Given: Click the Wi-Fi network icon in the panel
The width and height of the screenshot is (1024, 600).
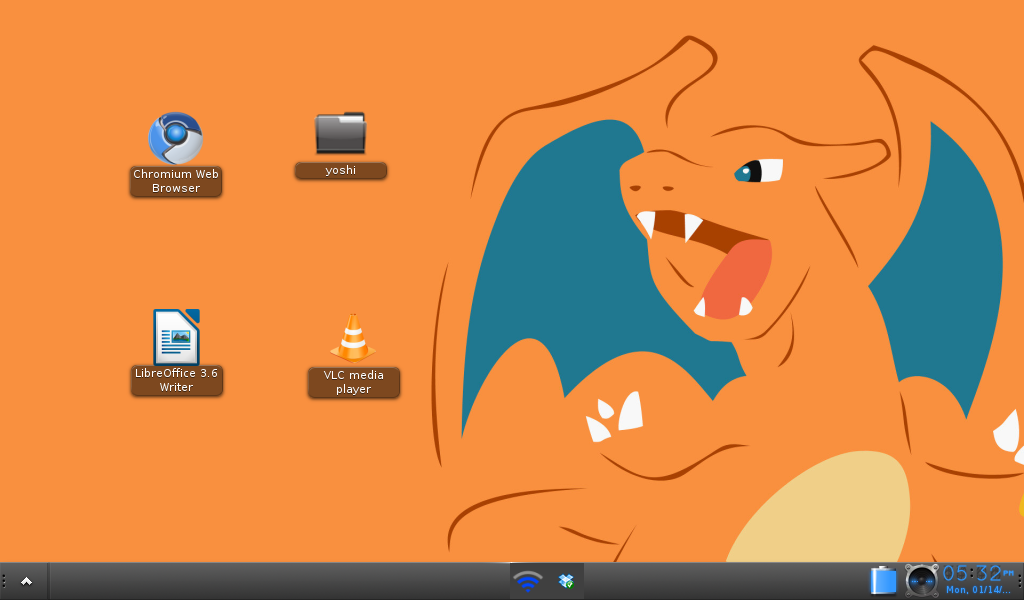Looking at the screenshot, I should click(x=528, y=580).
